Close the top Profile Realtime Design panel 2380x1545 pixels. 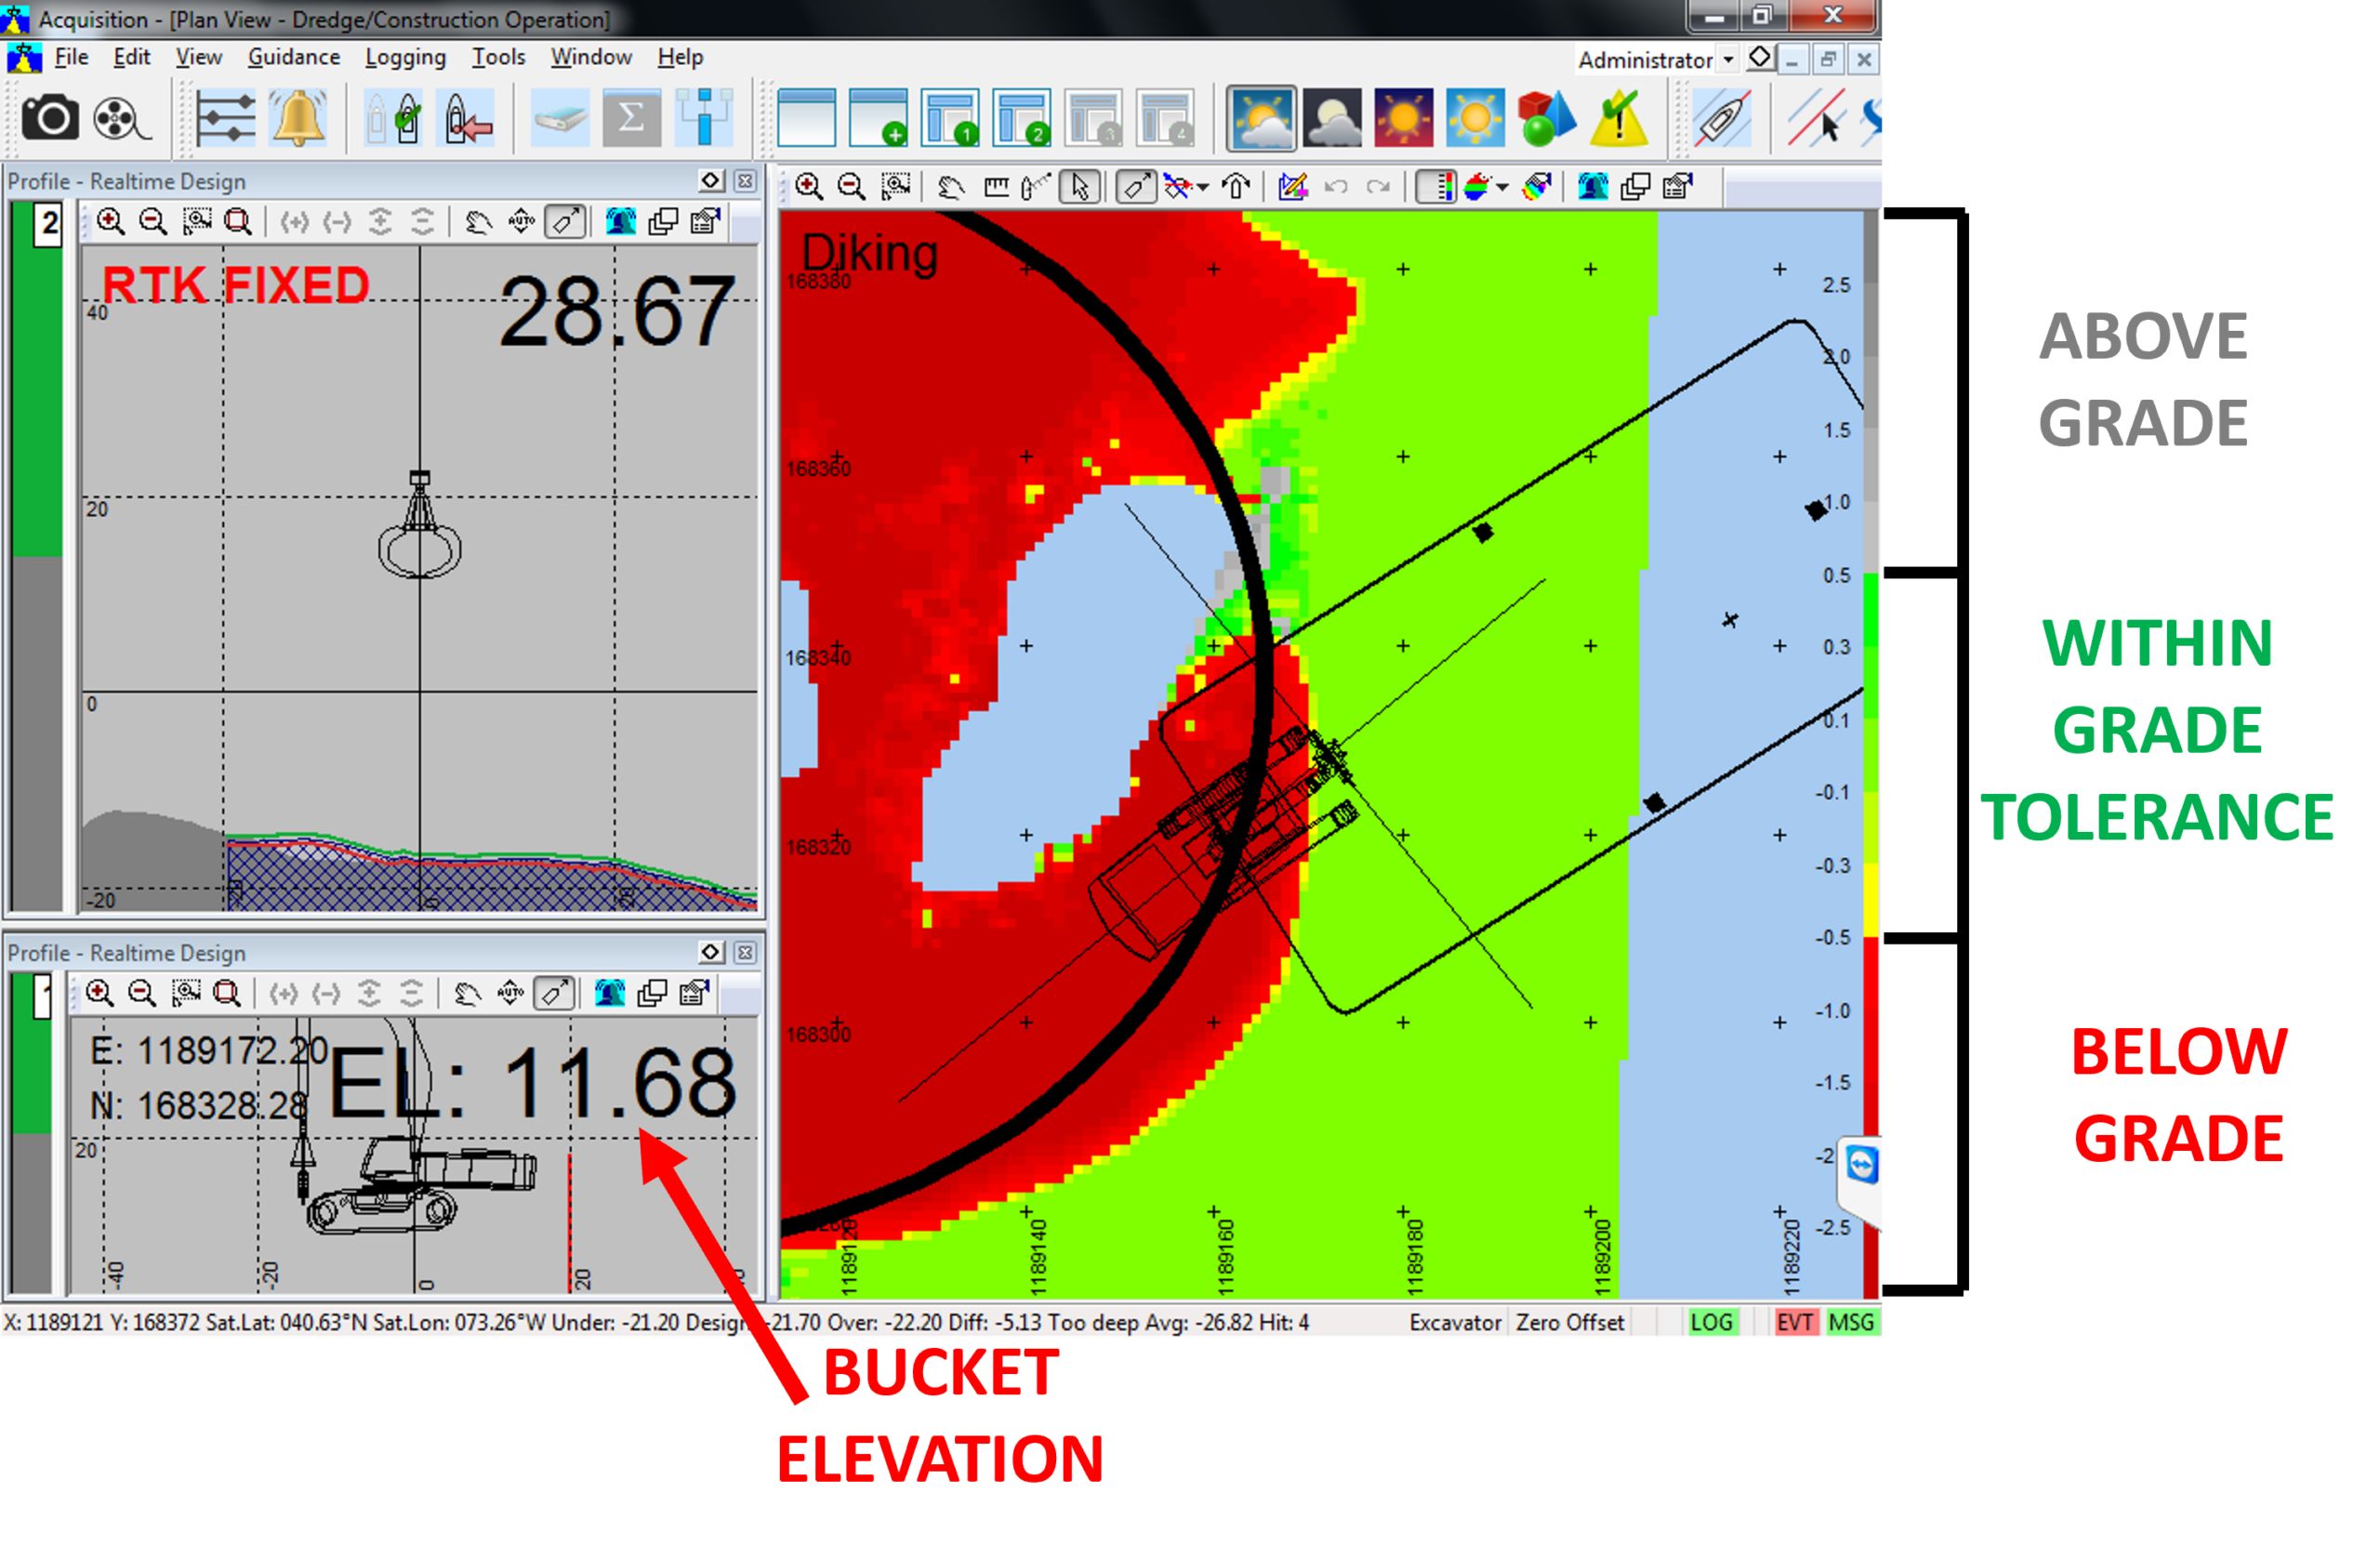click(x=745, y=181)
